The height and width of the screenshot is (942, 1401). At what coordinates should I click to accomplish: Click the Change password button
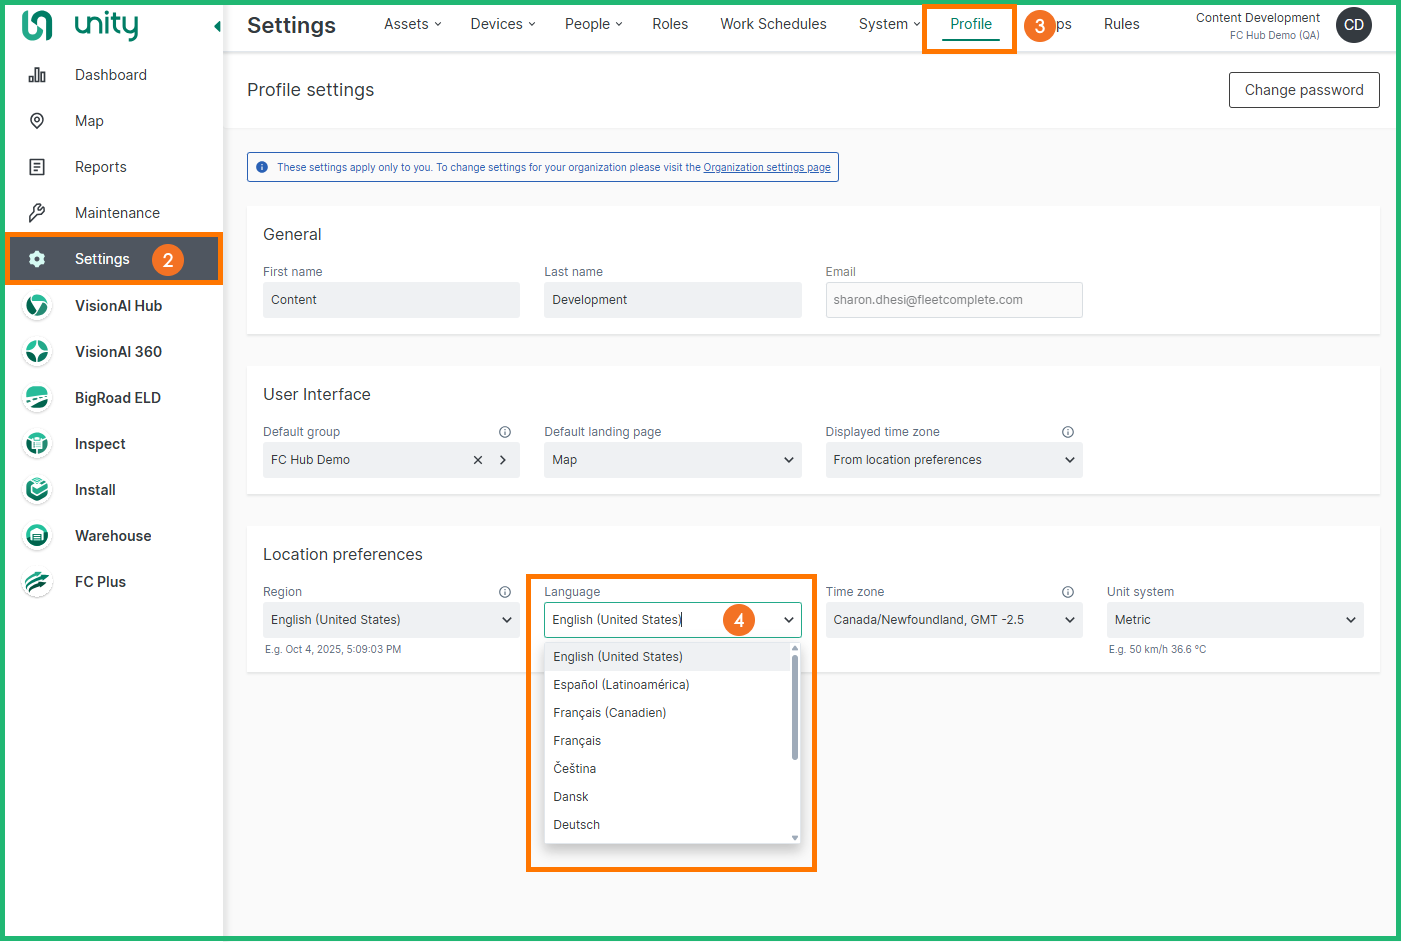(x=1303, y=90)
